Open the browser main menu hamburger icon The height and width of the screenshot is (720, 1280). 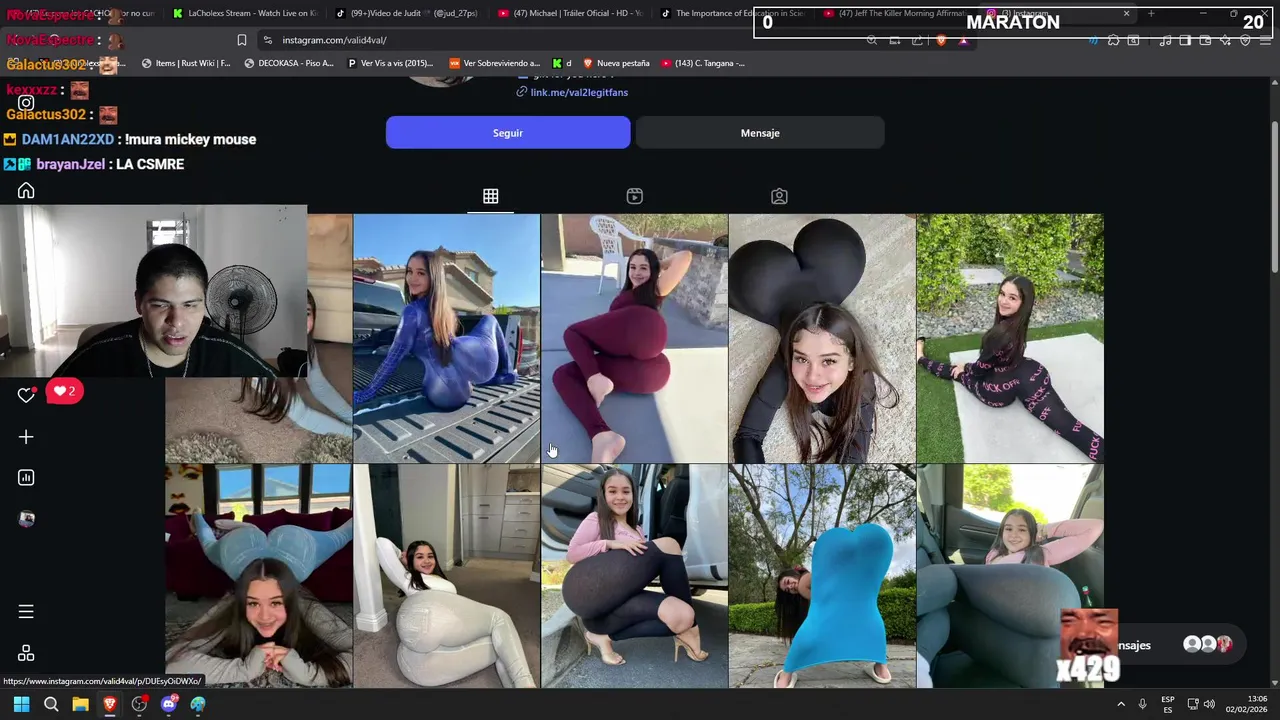[x=1265, y=40]
